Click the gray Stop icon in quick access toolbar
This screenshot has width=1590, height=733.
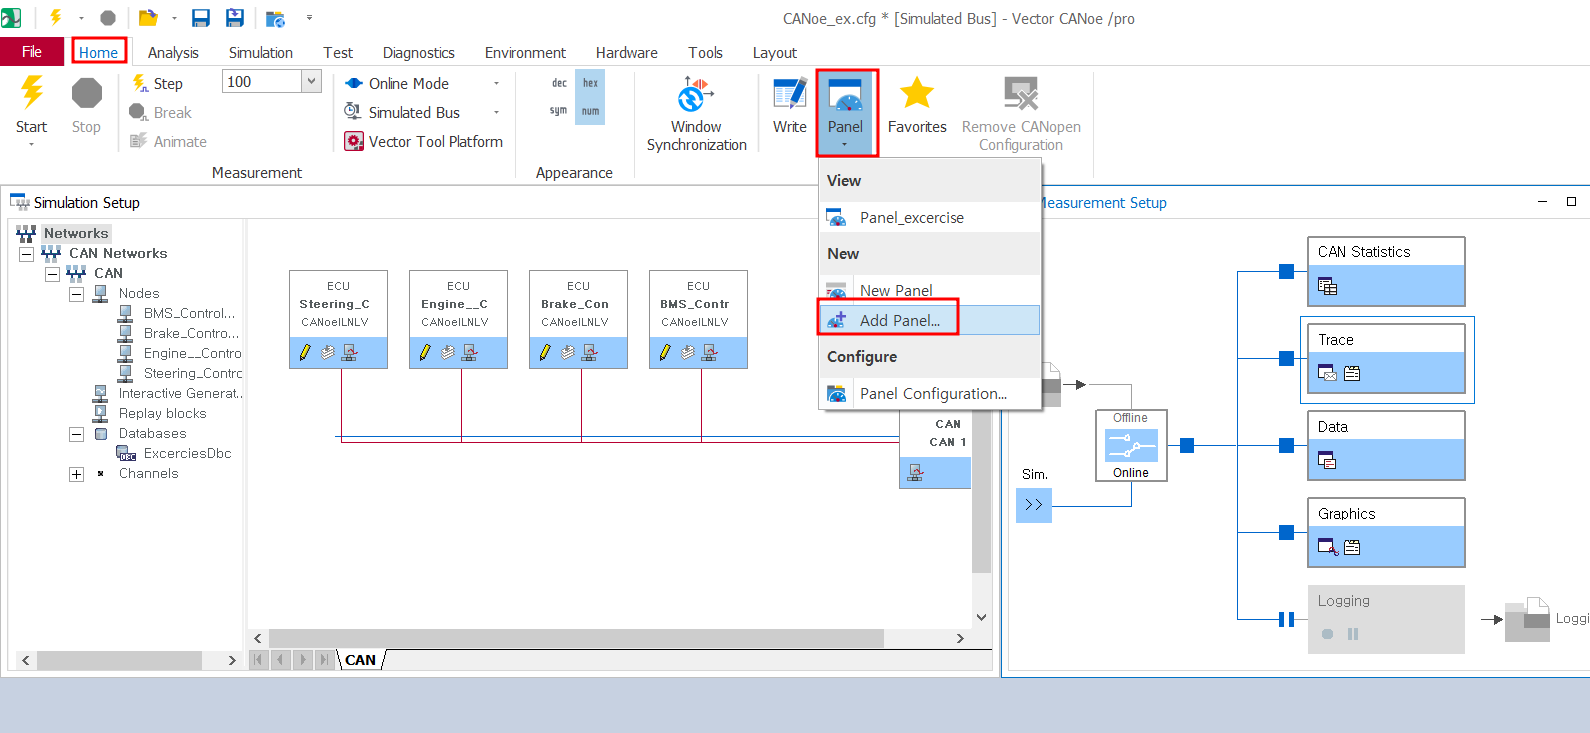click(x=108, y=18)
